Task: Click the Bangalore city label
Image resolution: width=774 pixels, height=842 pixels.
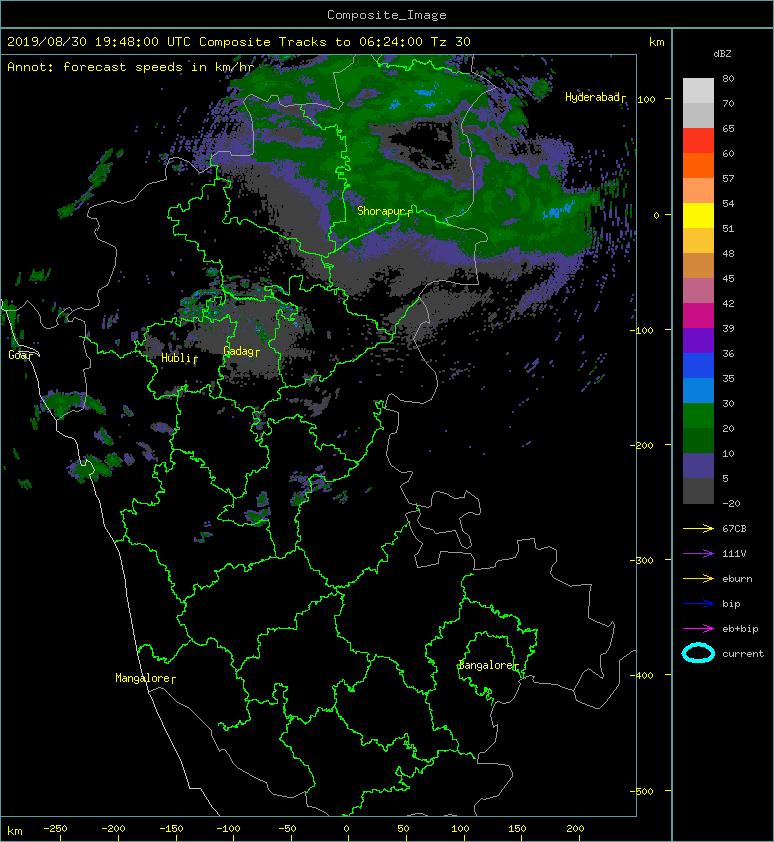Action: click(x=486, y=665)
